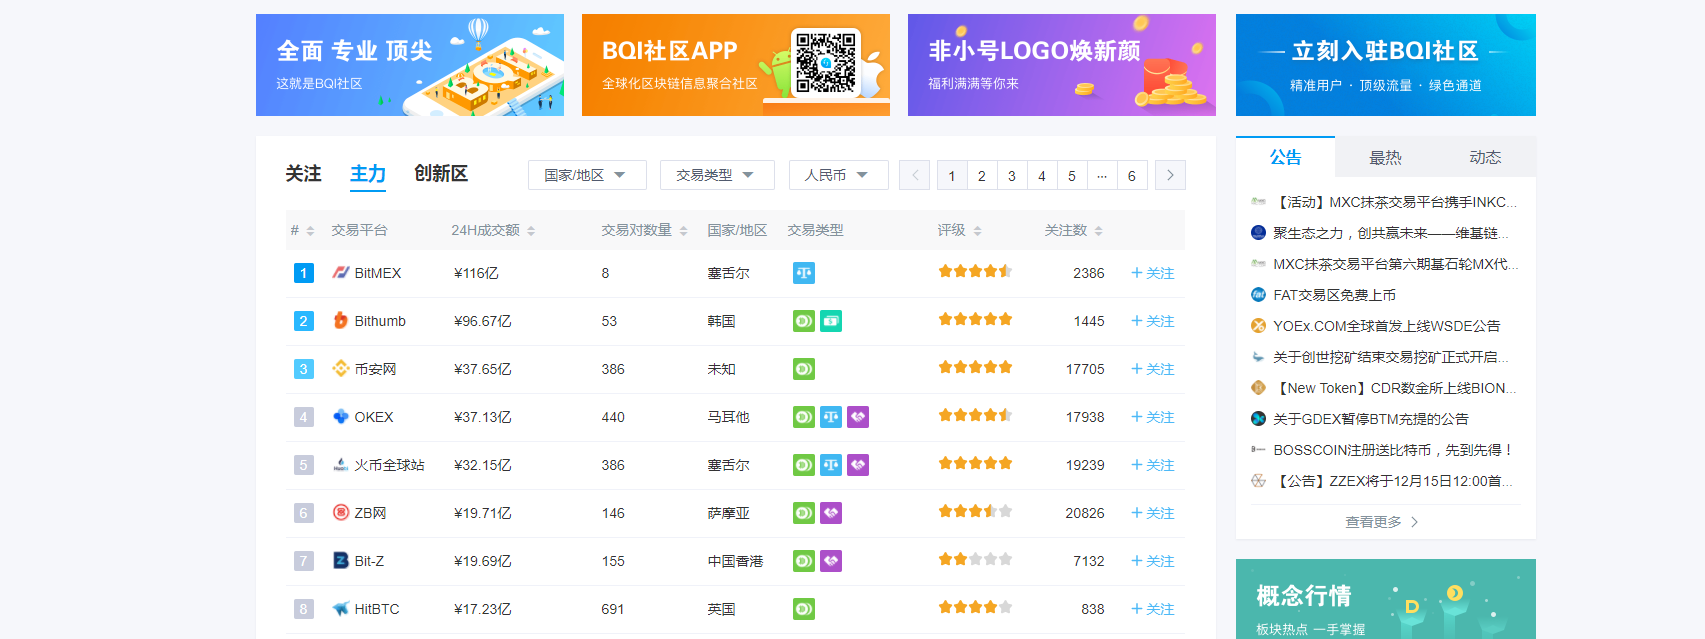Screen dimensions: 1705x639
Task: Click the ZB网 logo icon
Action: pyautogui.click(x=341, y=513)
